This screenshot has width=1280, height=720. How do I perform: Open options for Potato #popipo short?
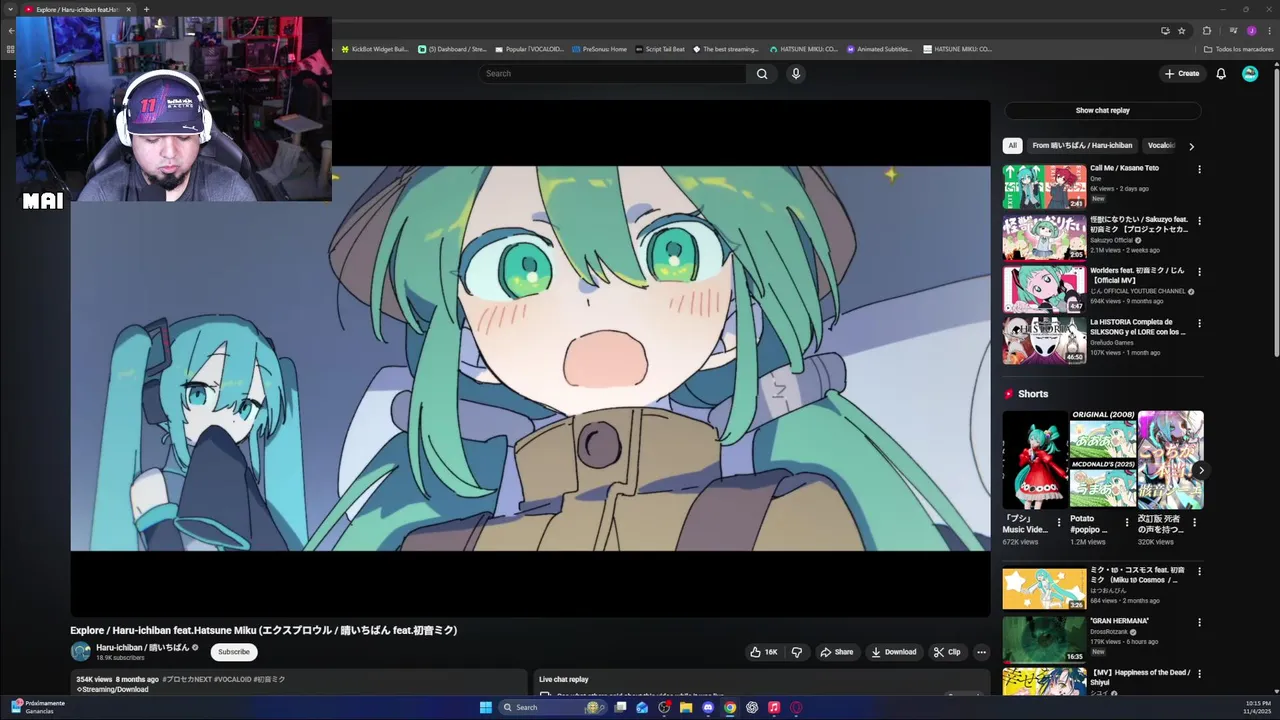pos(1127,522)
